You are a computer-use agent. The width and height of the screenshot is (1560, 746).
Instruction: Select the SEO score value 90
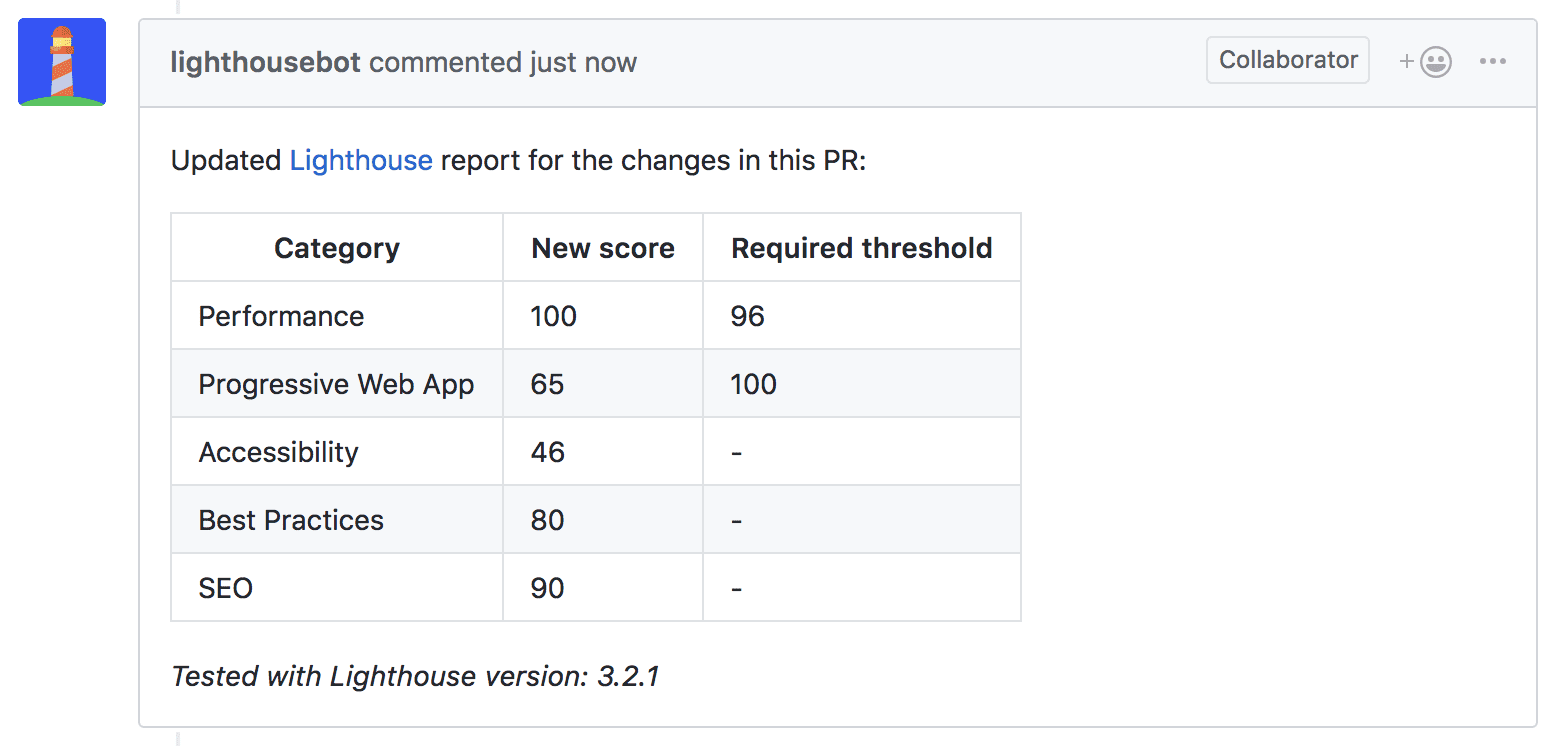546,588
